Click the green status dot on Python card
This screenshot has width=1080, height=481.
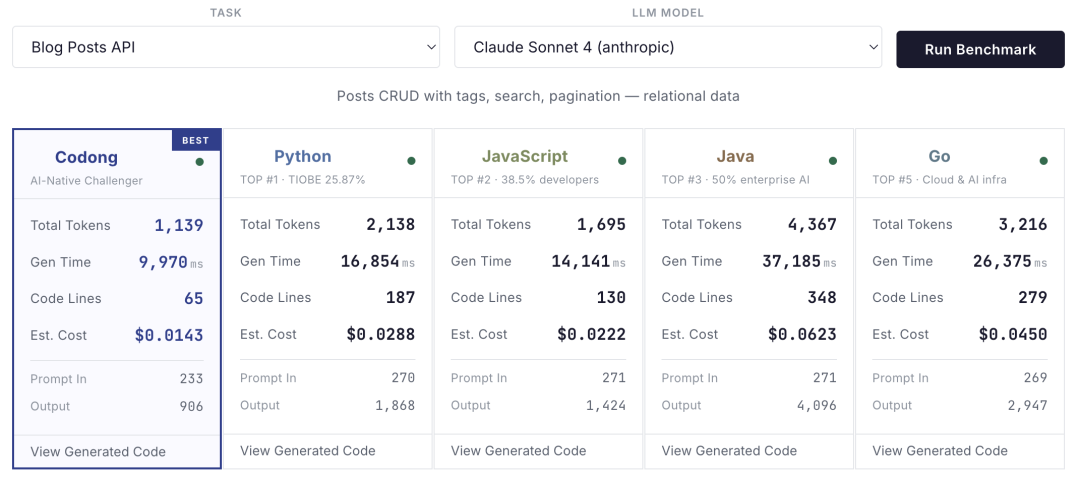(x=411, y=160)
